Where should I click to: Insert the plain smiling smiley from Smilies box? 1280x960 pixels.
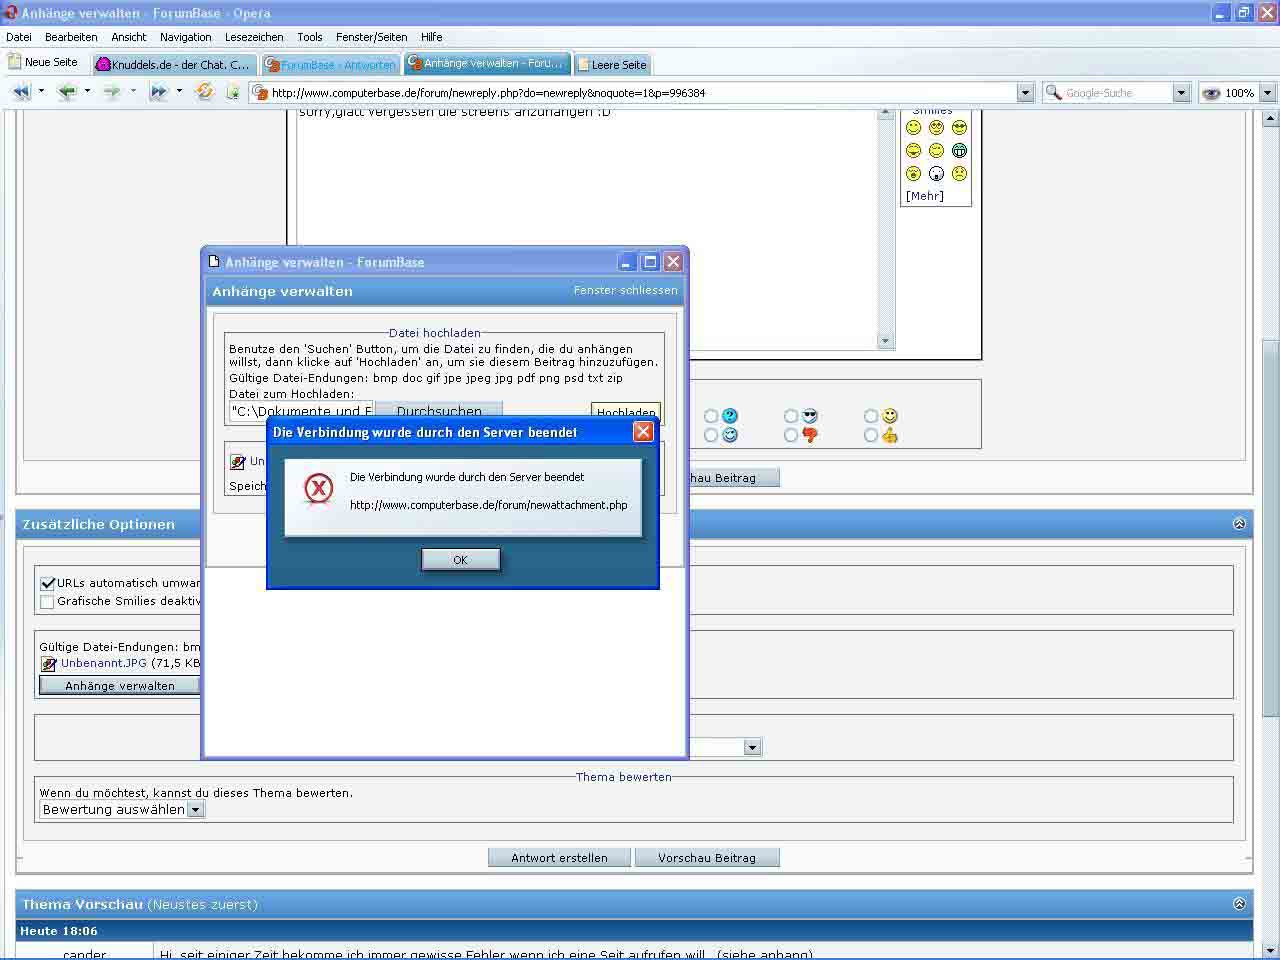pos(913,127)
